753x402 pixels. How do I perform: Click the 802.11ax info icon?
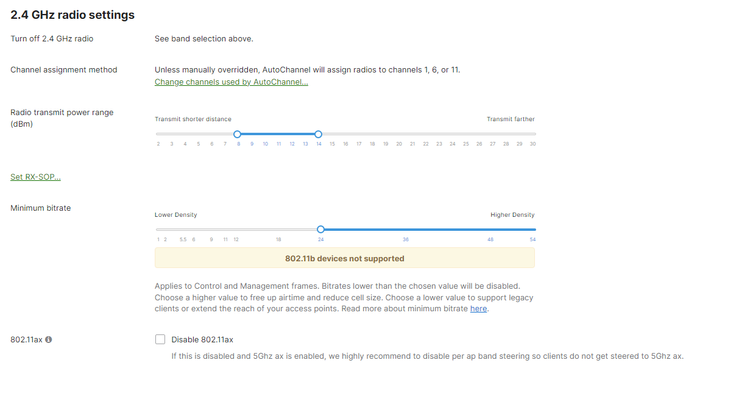click(48, 340)
